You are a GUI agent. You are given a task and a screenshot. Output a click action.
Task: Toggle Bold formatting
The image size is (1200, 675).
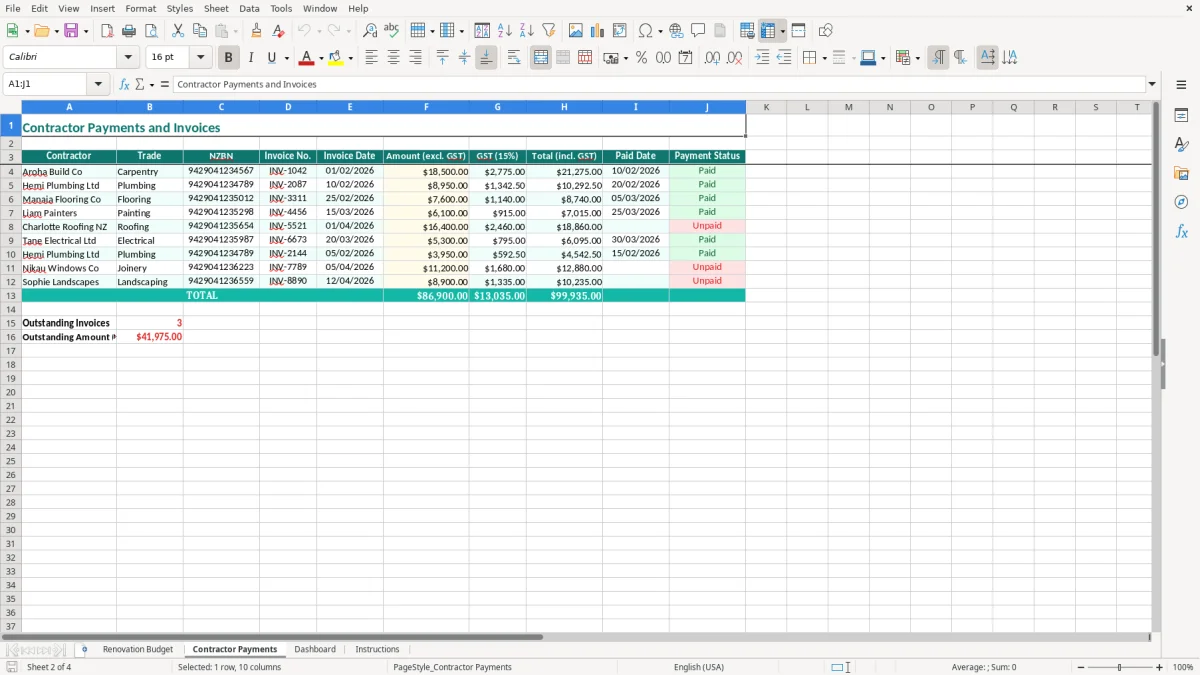point(229,58)
